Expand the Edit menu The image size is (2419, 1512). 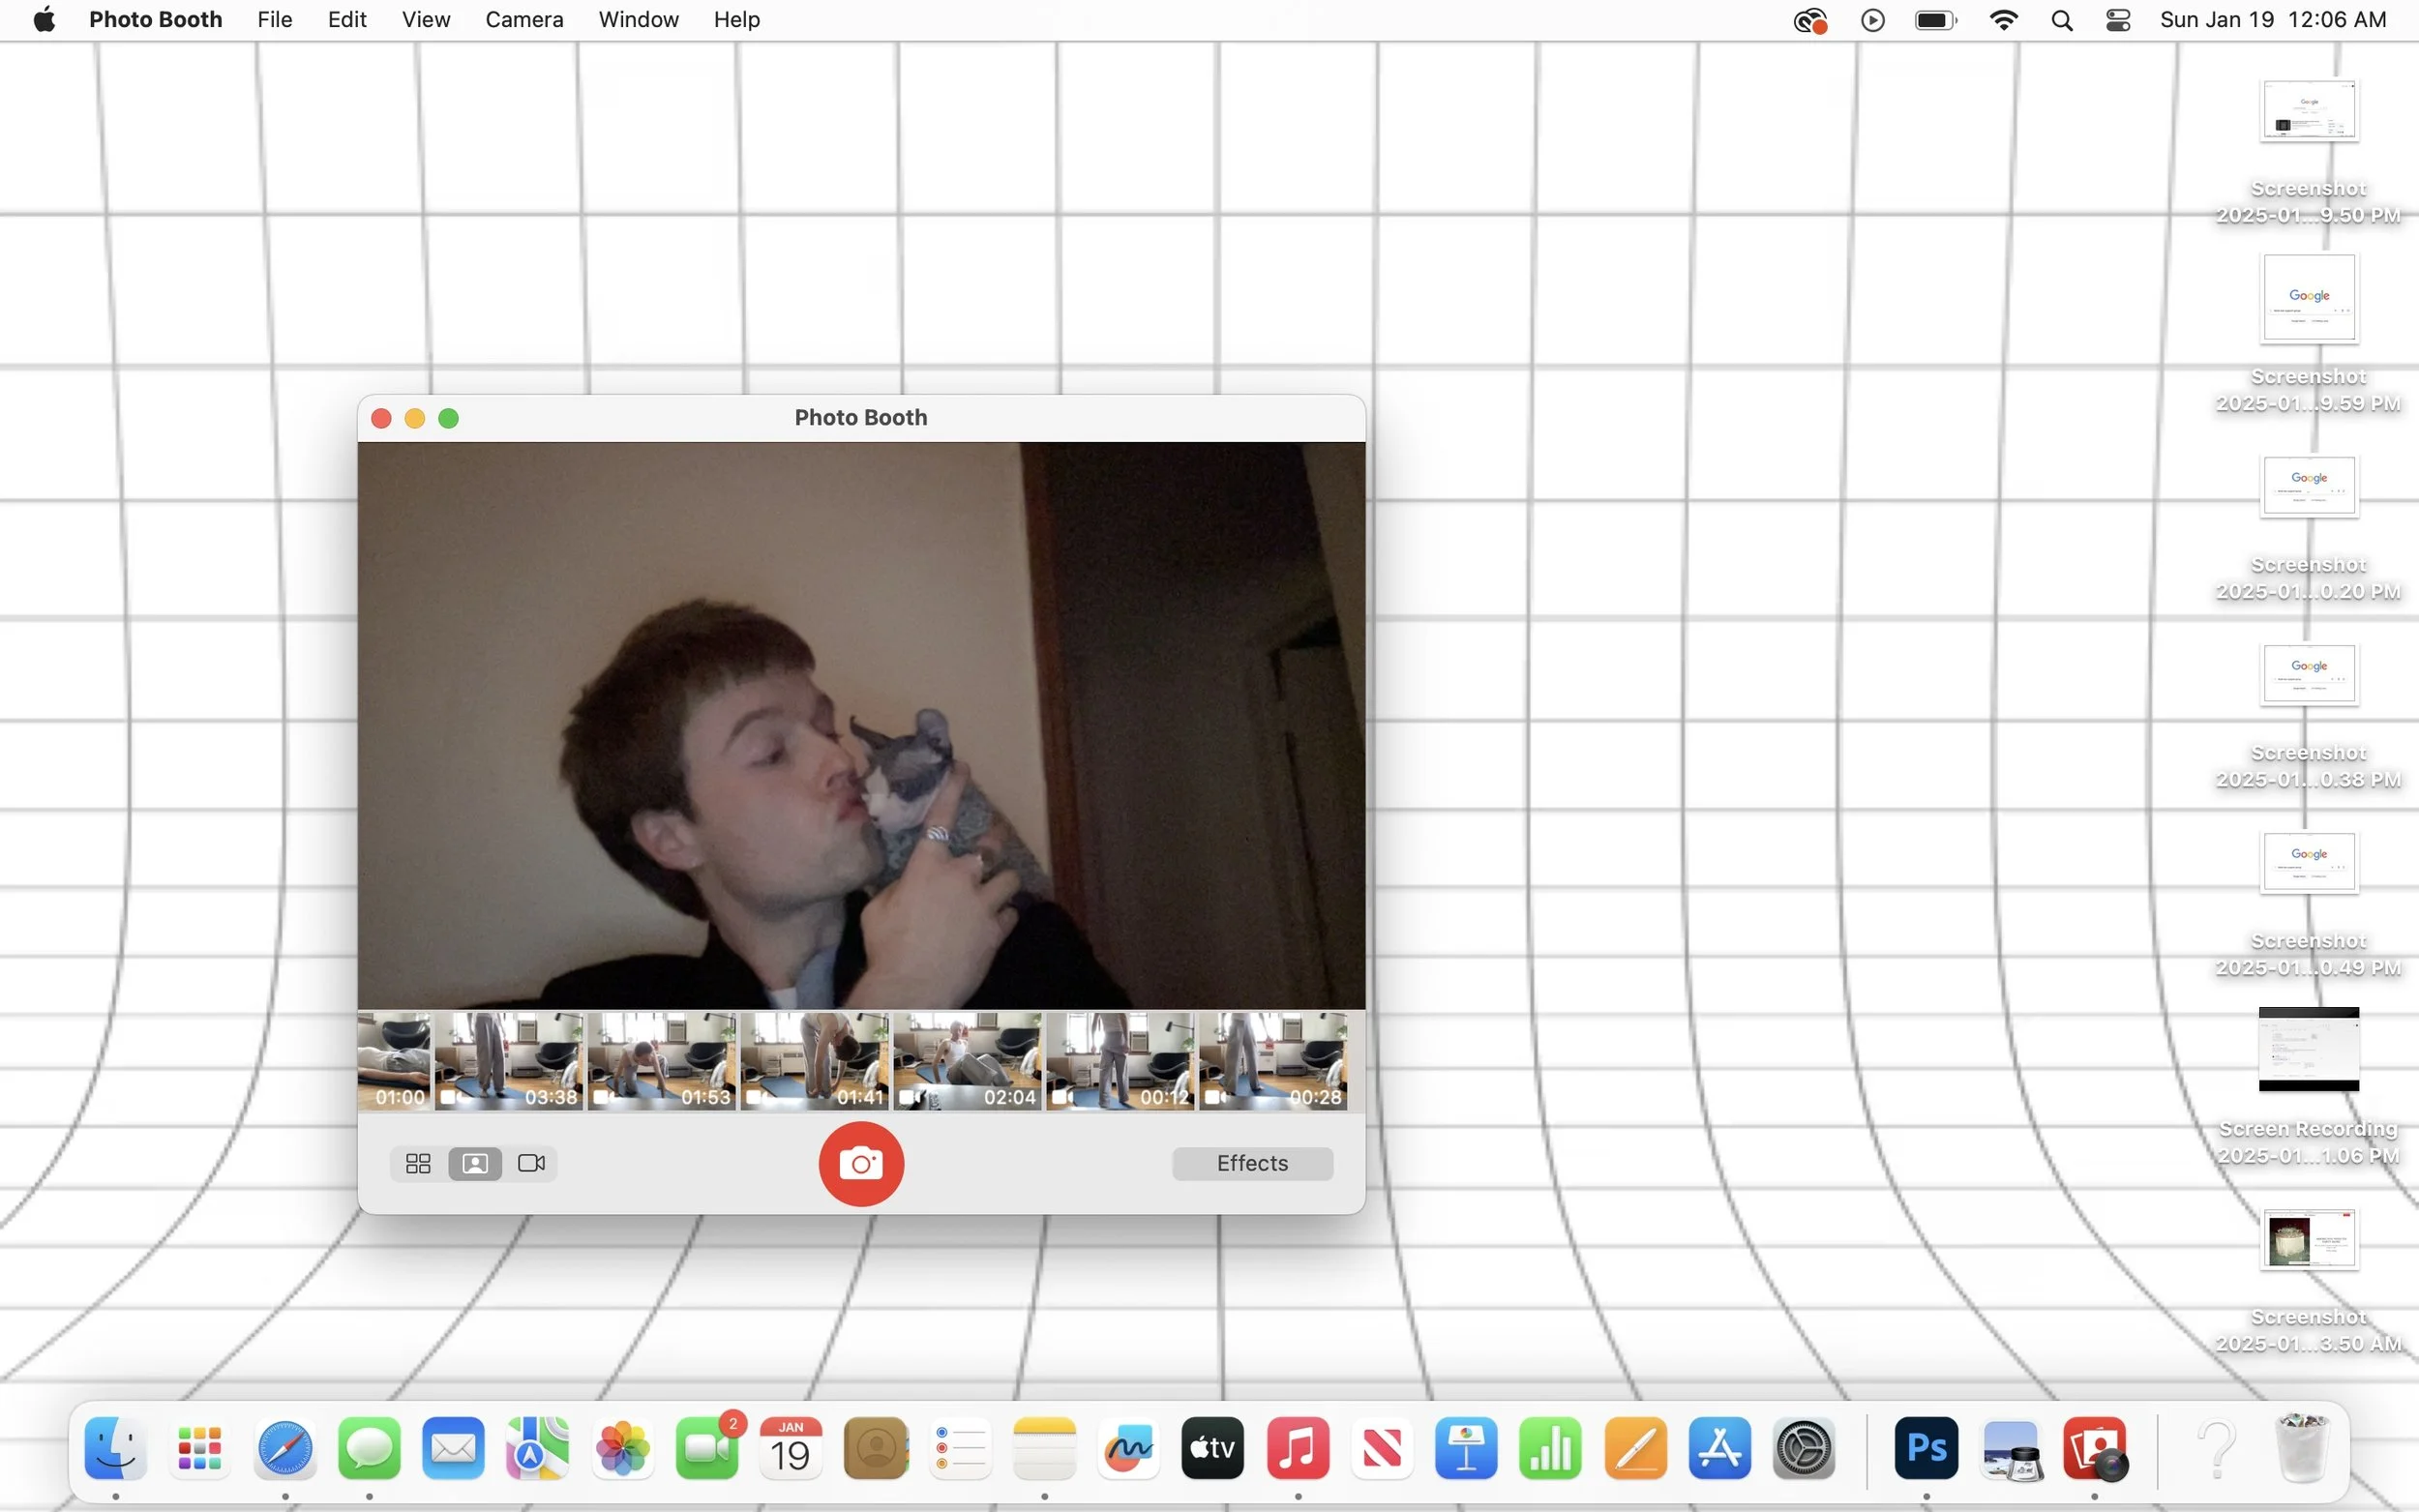point(347,20)
